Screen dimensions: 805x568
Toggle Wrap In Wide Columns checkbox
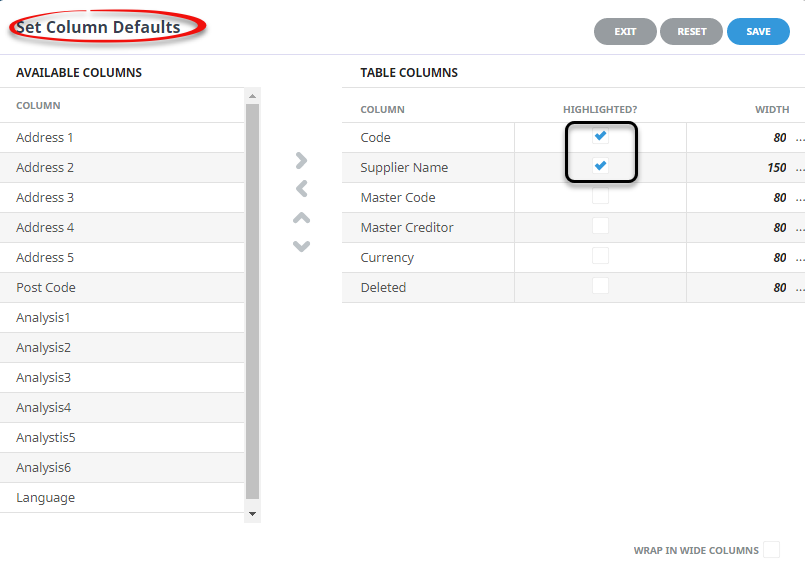[771, 550]
